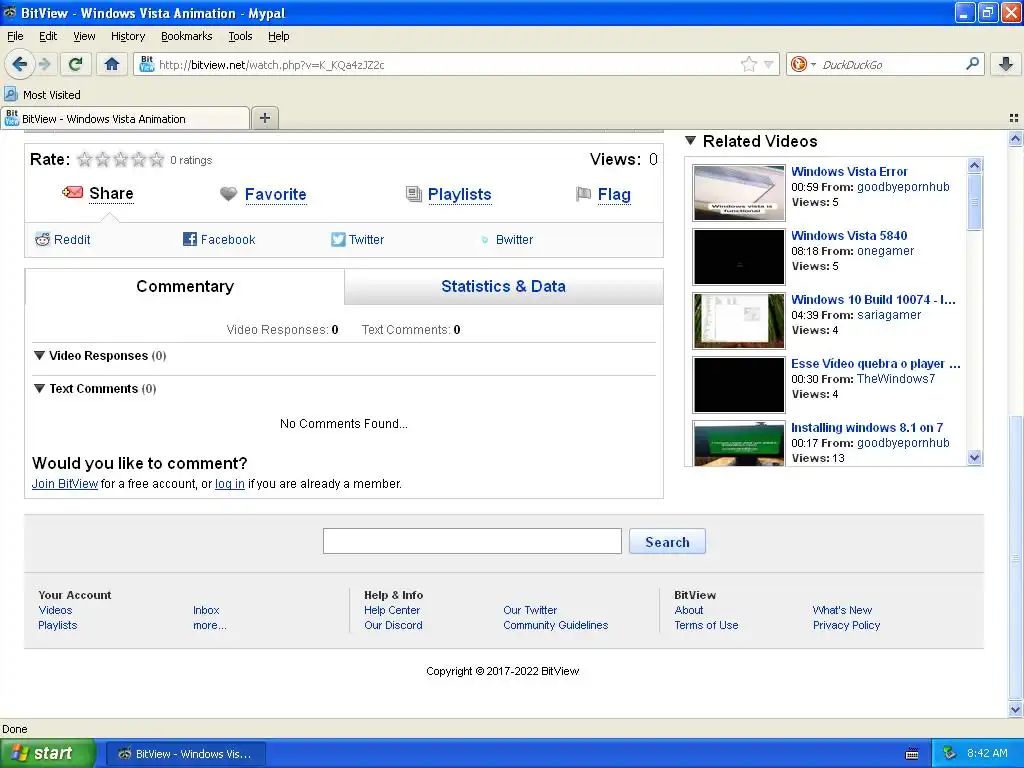Open the Tools menu
The width and height of the screenshot is (1024, 768).
240,36
